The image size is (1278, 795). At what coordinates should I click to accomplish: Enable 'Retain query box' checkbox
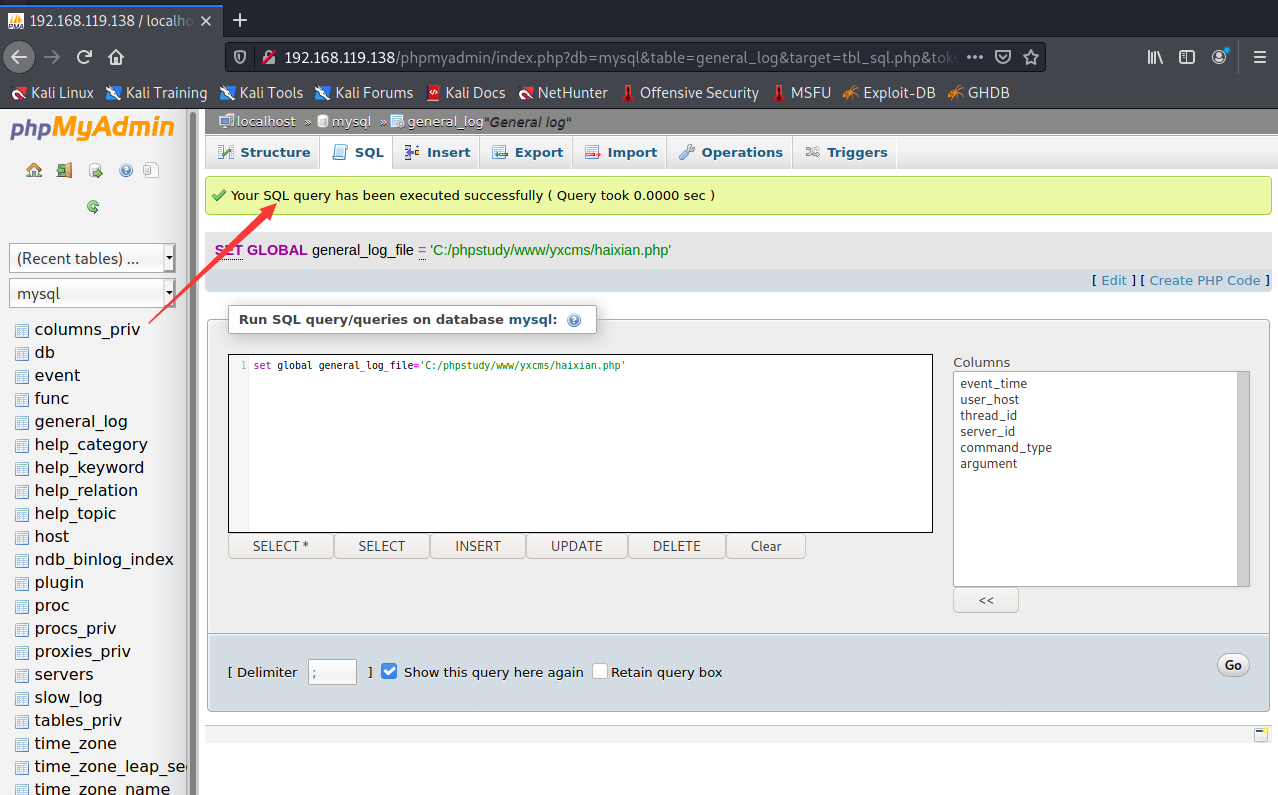click(600, 671)
